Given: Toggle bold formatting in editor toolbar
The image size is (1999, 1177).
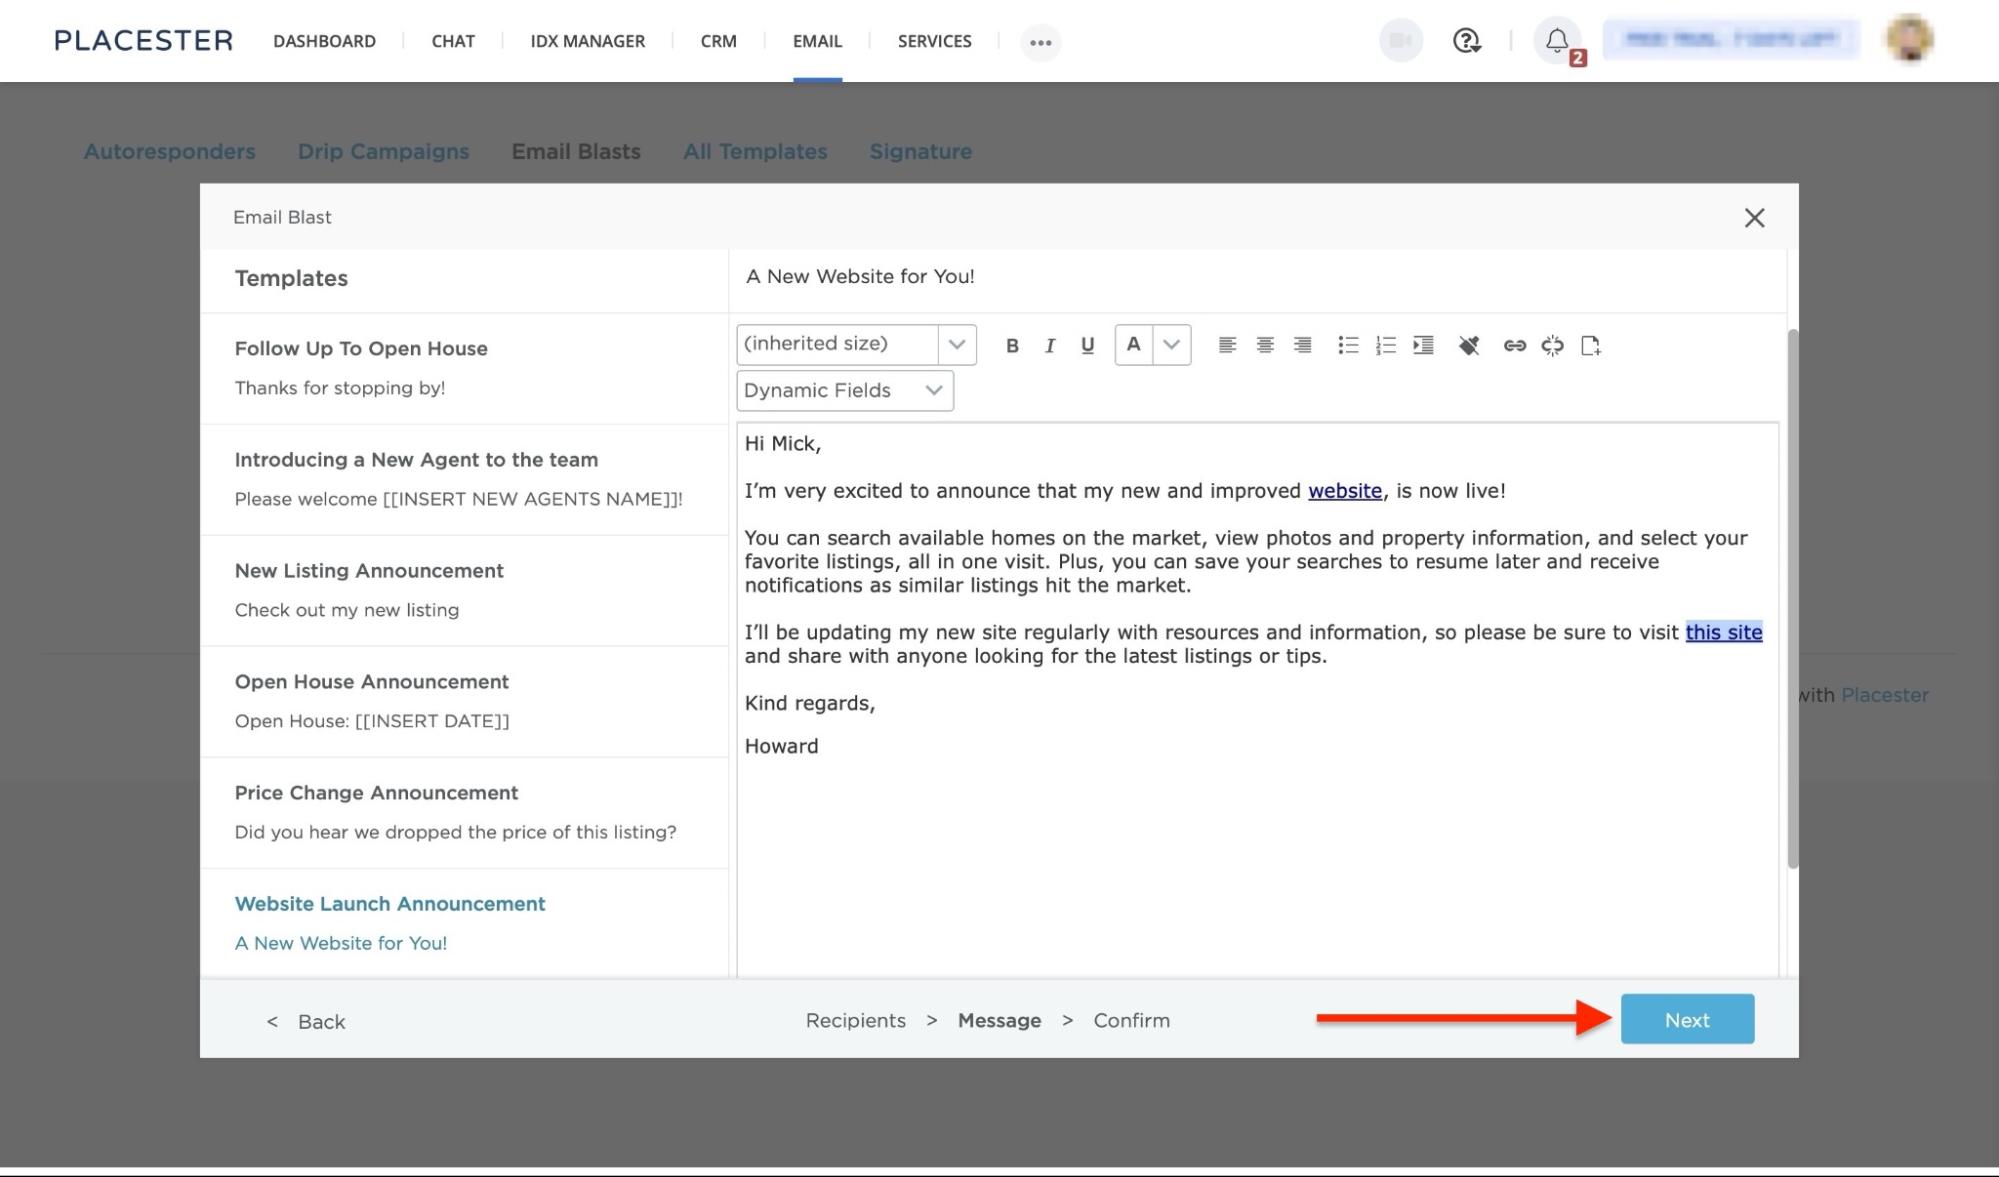Looking at the screenshot, I should click(x=1012, y=345).
